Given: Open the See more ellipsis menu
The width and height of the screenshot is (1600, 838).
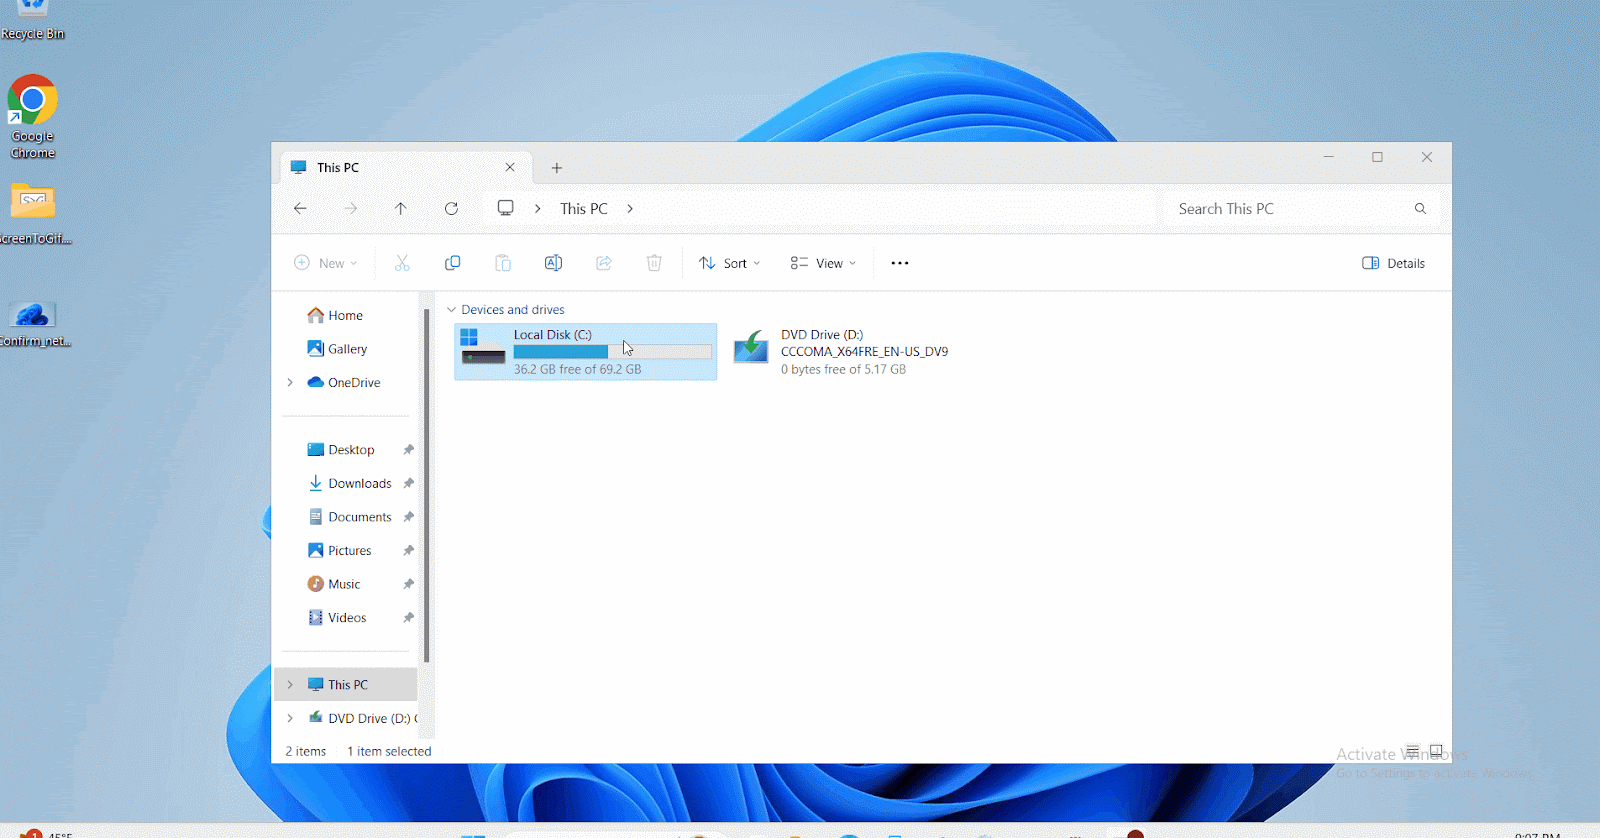Looking at the screenshot, I should click(x=900, y=263).
